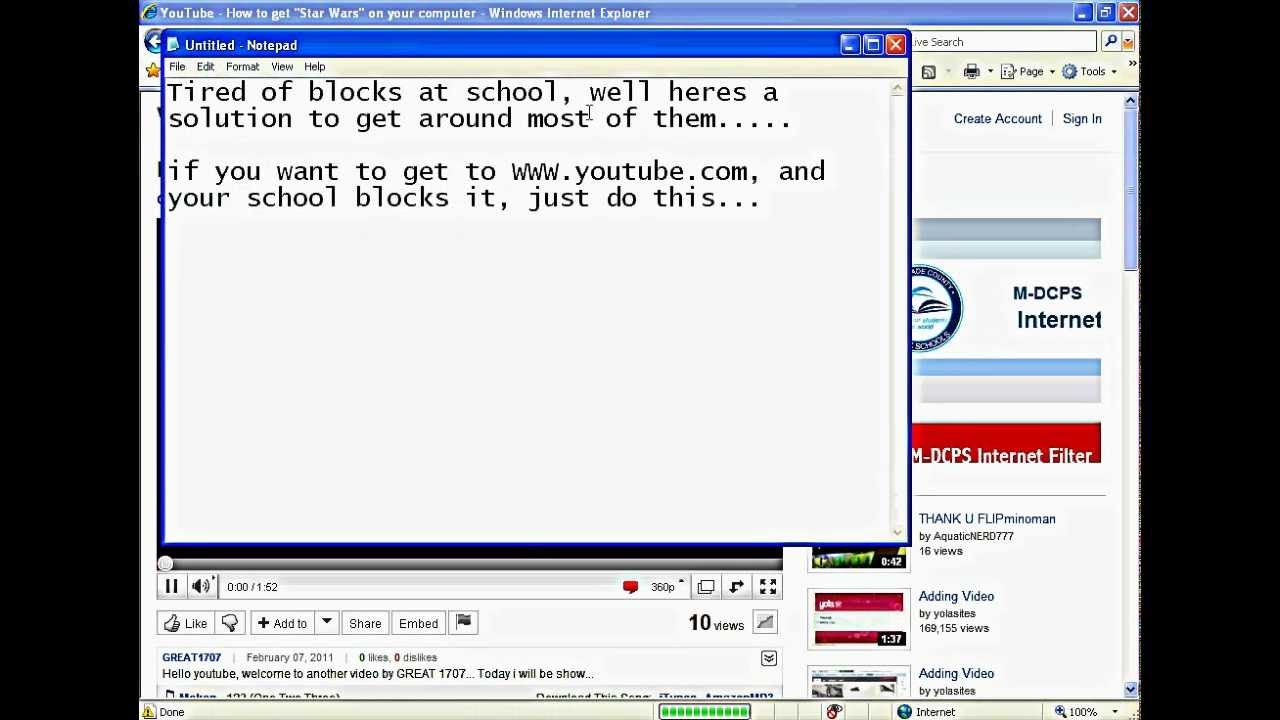Screen dimensions: 1280x720
Task: Open the related video thumbnail marked 0:42
Action: 859,558
